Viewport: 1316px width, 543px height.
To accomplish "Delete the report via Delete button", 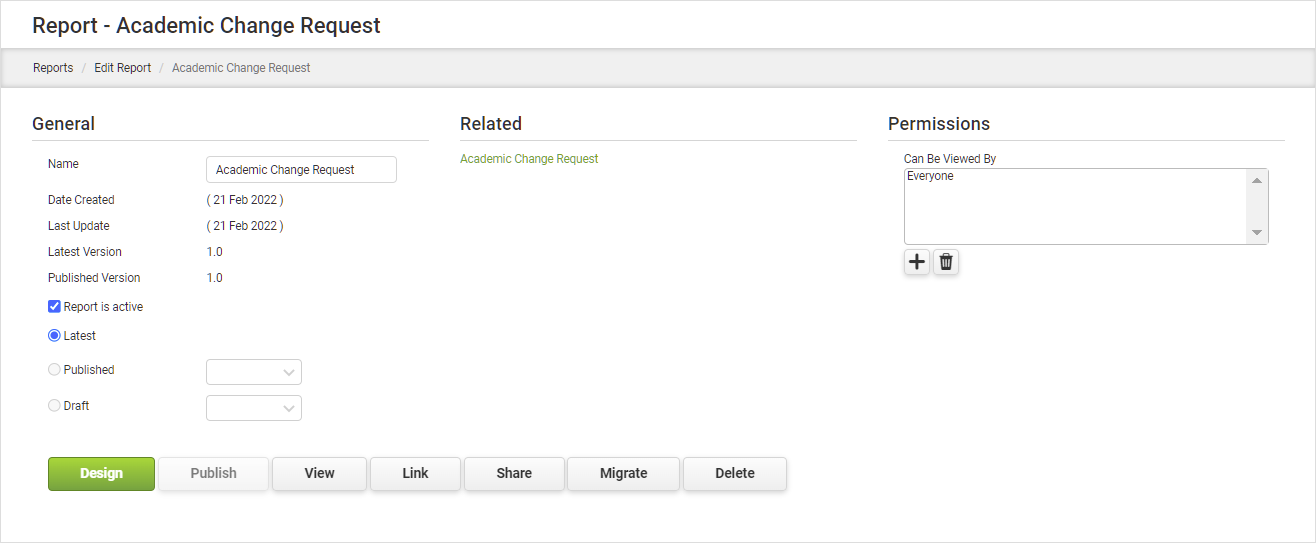I will coord(735,474).
